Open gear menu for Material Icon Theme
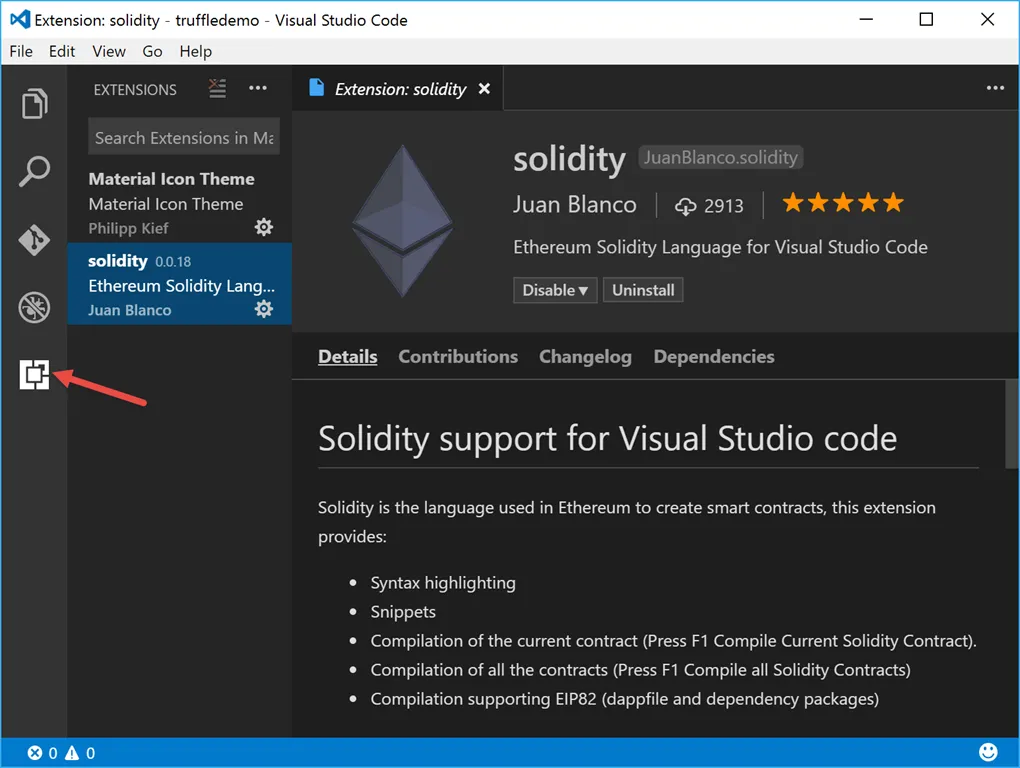The width and height of the screenshot is (1020, 768). click(263, 227)
